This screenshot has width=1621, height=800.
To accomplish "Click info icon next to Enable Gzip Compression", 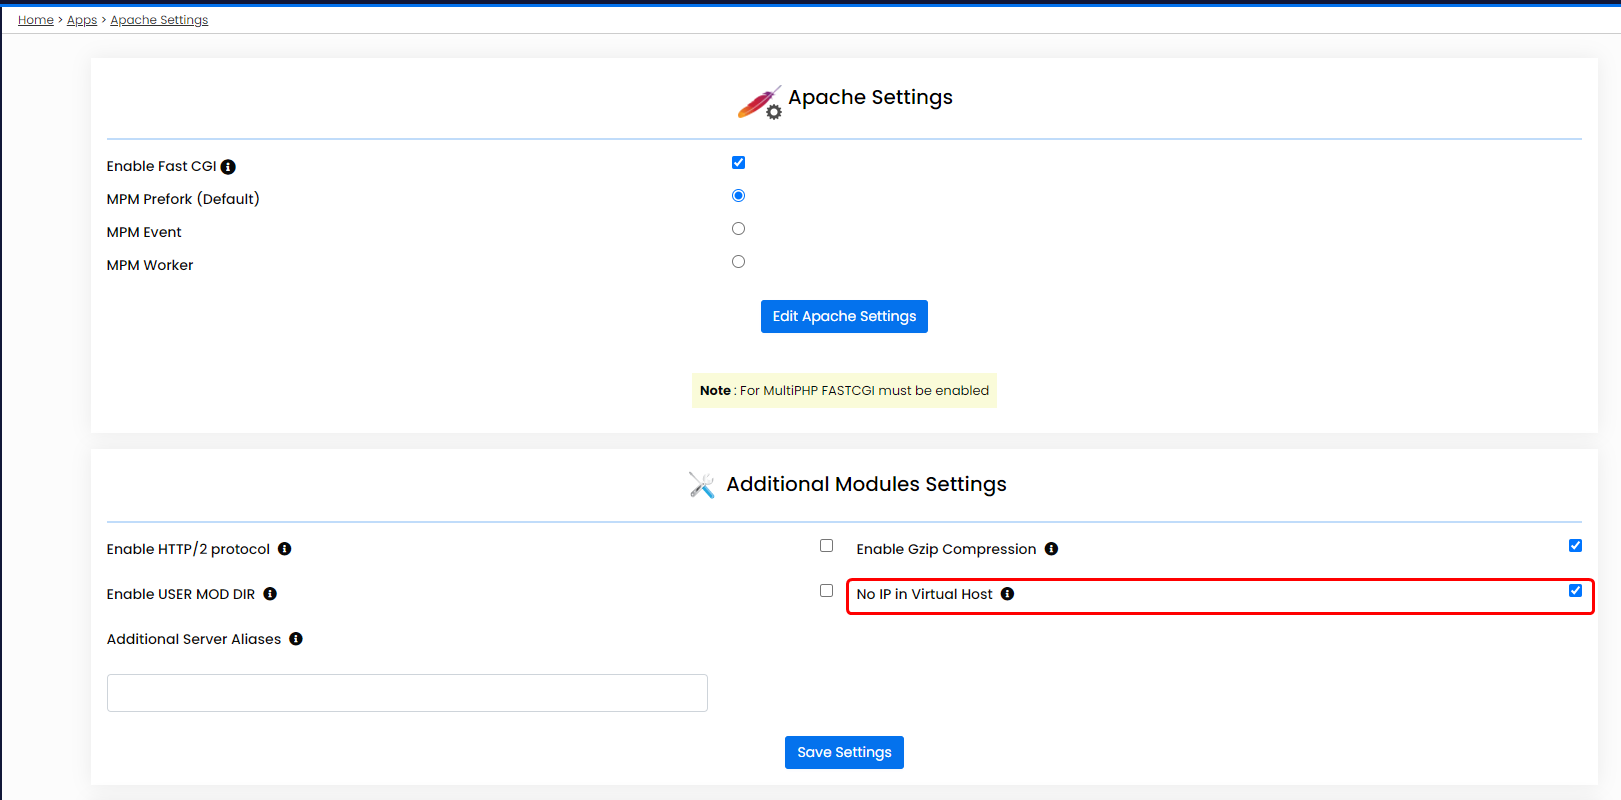I will 1051,549.
